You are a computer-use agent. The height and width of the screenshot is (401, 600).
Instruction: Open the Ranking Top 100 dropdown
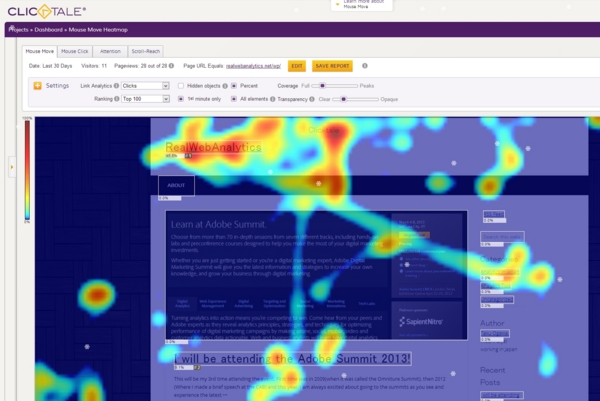pyautogui.click(x=145, y=99)
